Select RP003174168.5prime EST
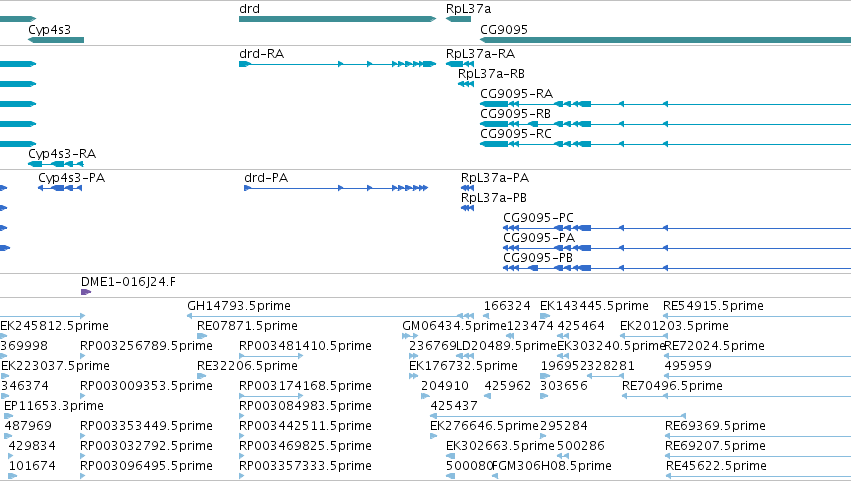851x481 pixels. coord(271,396)
